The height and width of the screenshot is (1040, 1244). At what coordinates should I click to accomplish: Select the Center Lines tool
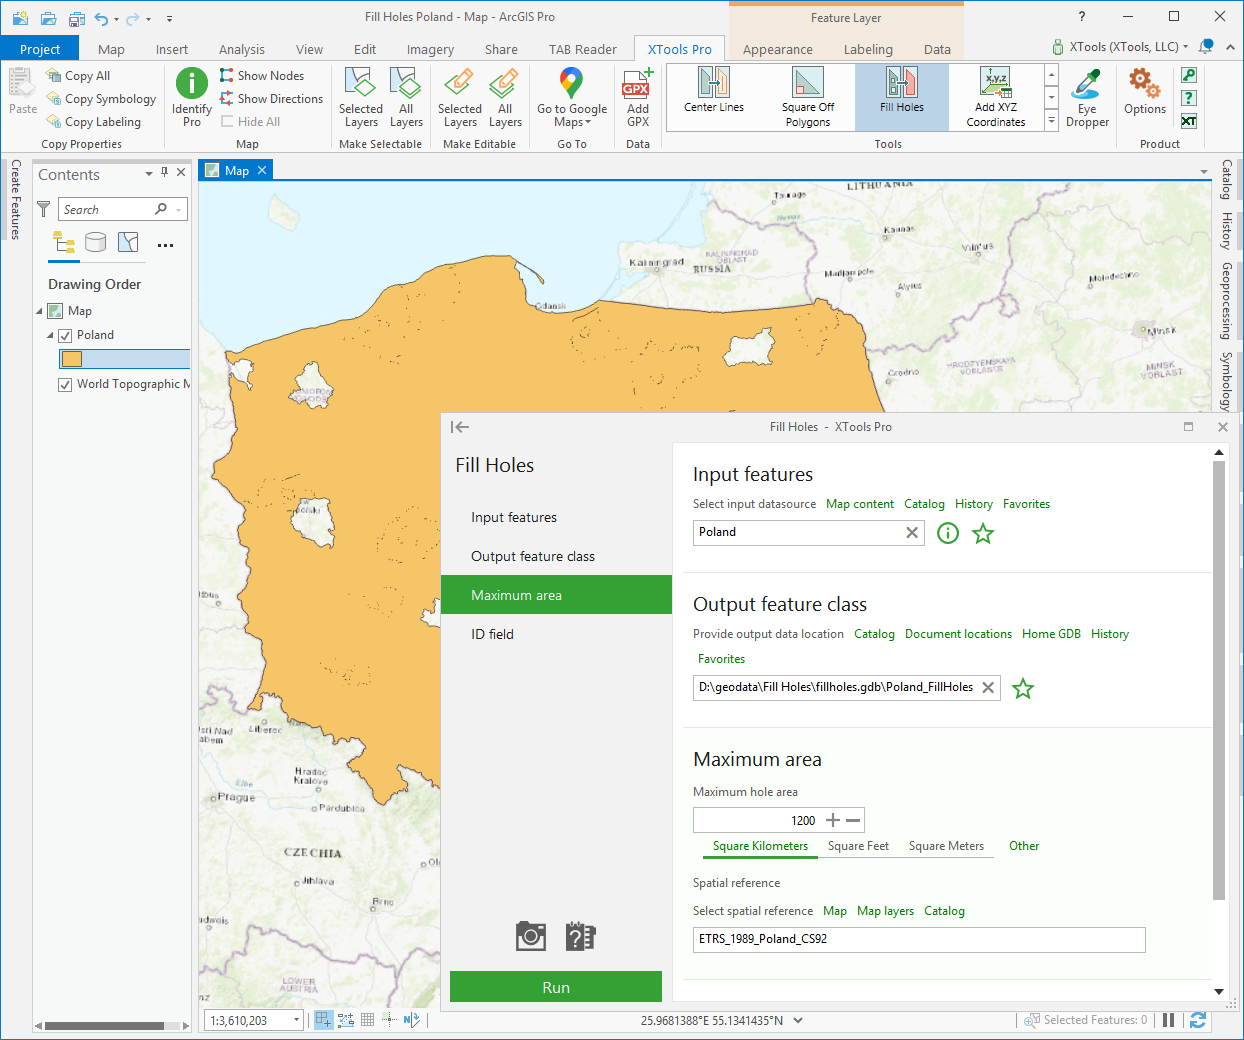click(x=714, y=97)
